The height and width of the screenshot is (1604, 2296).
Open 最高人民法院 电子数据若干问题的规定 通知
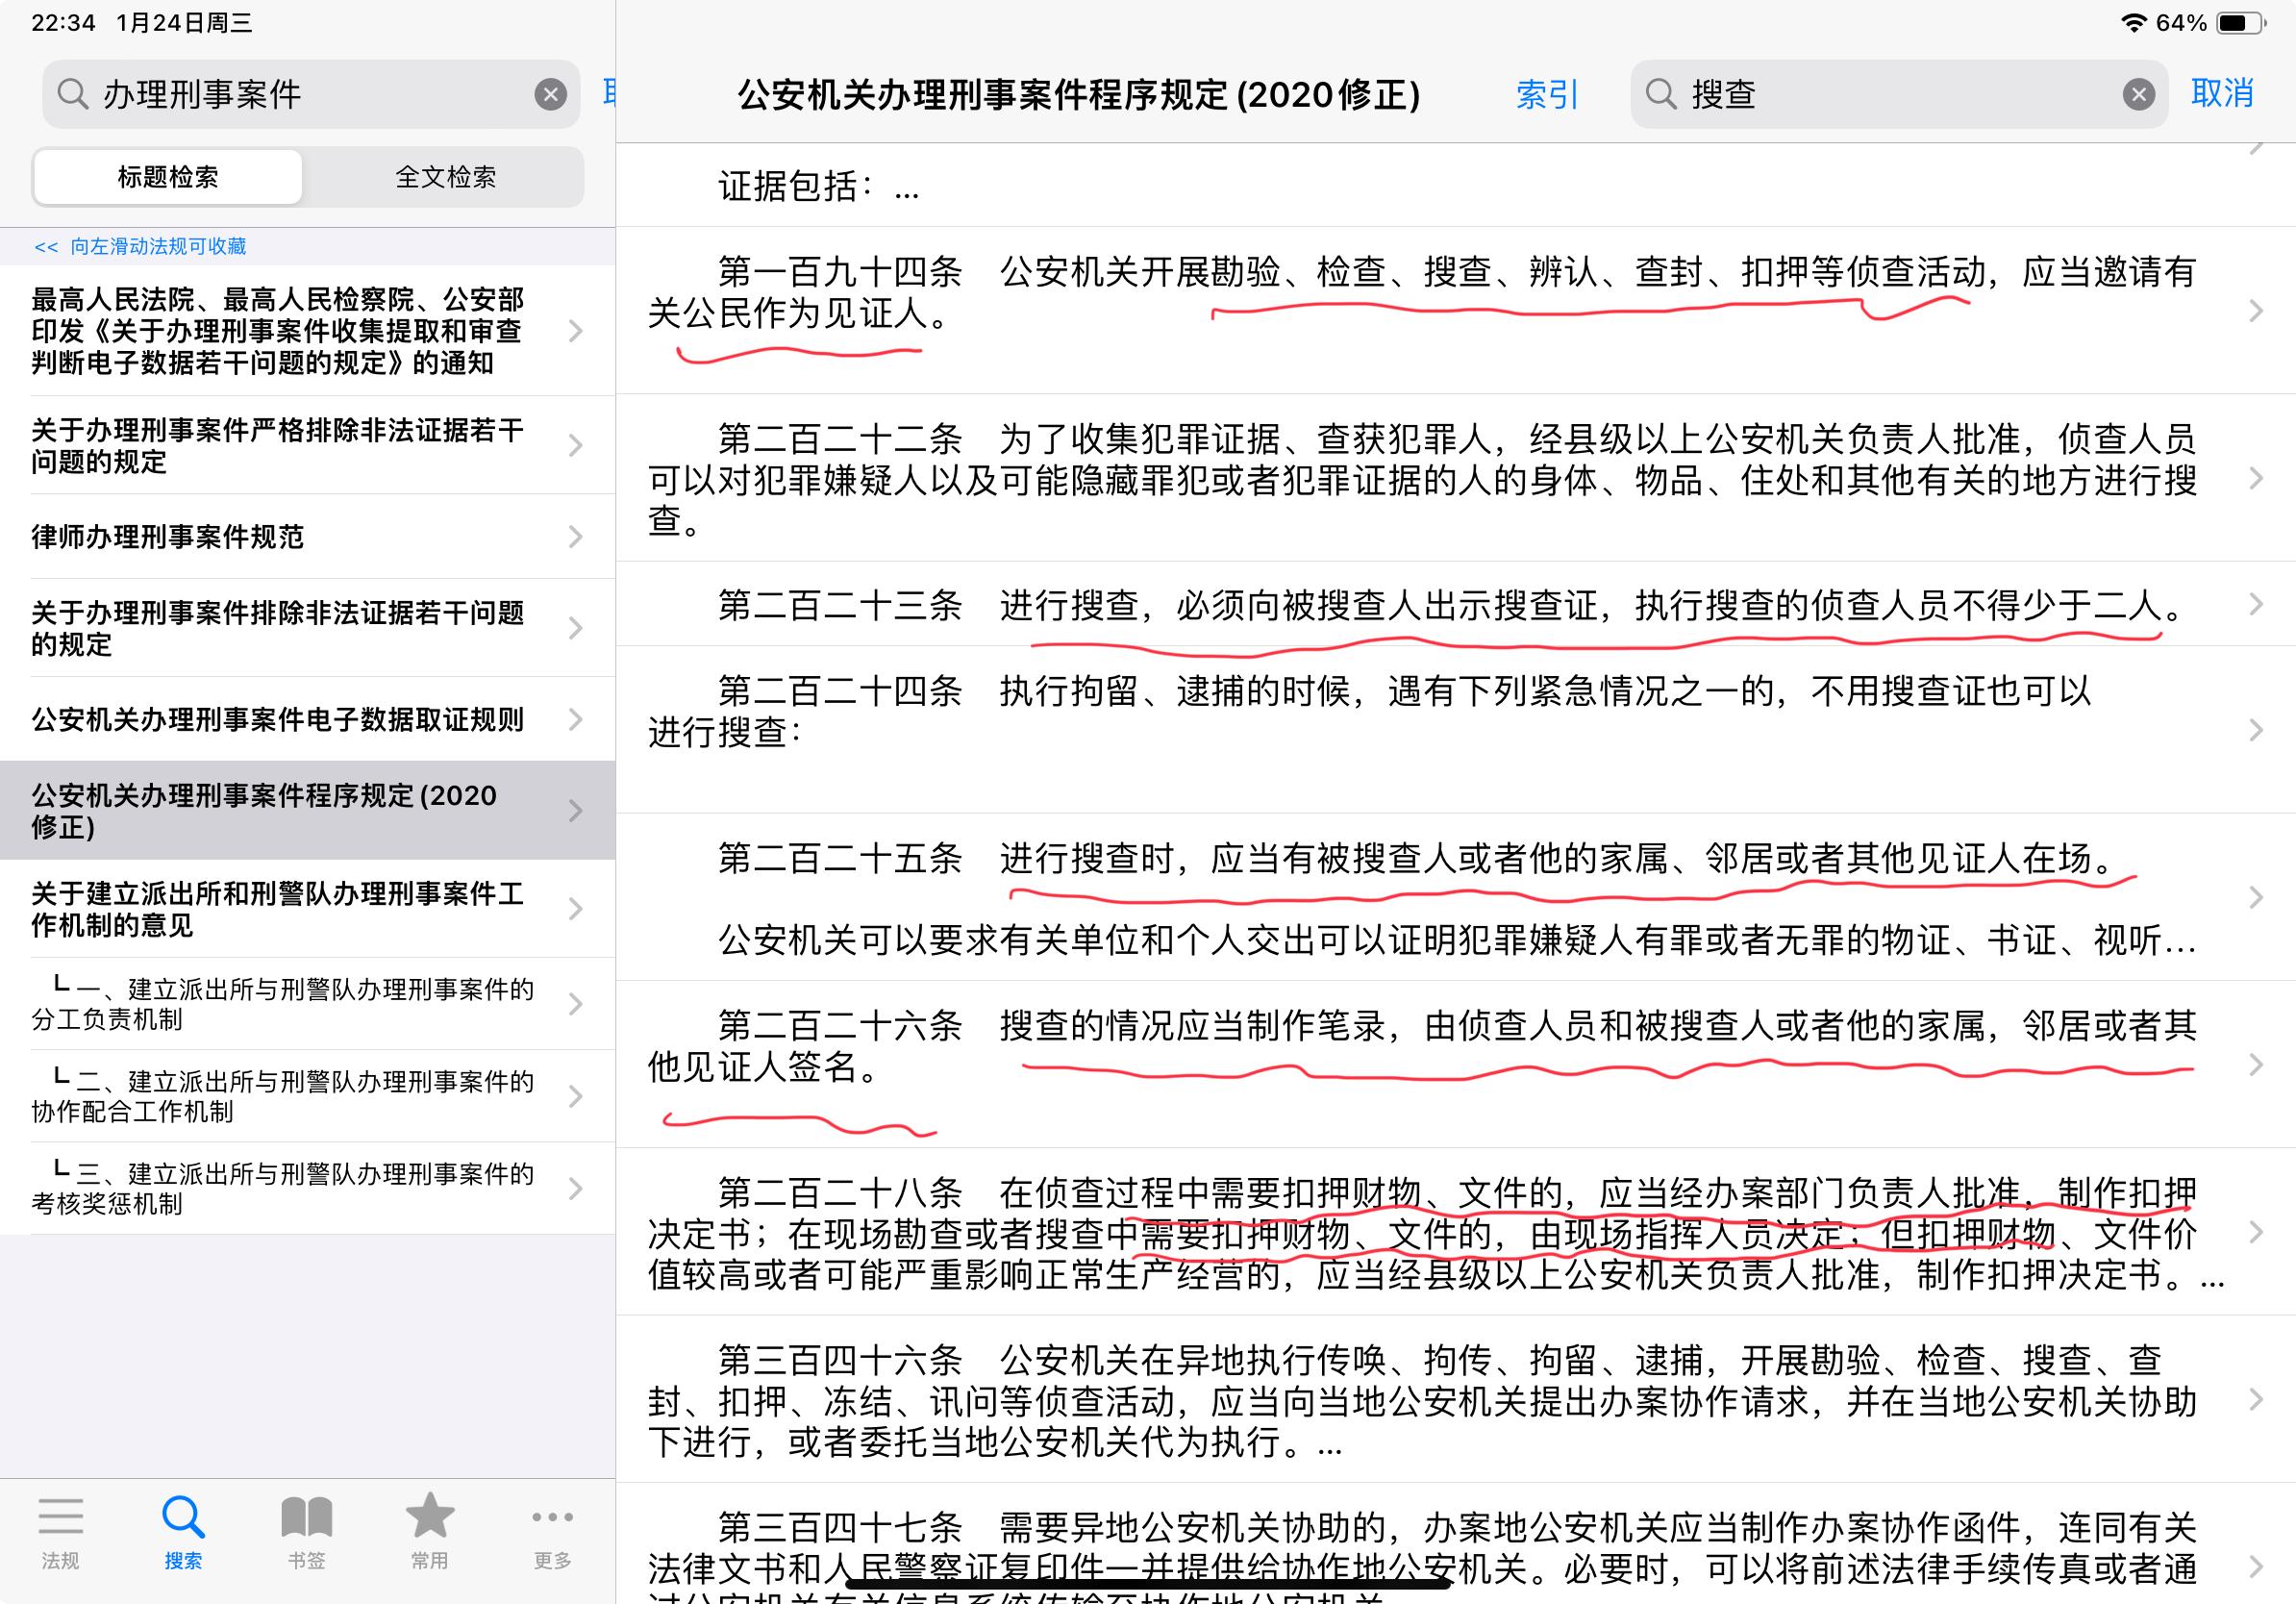[307, 331]
